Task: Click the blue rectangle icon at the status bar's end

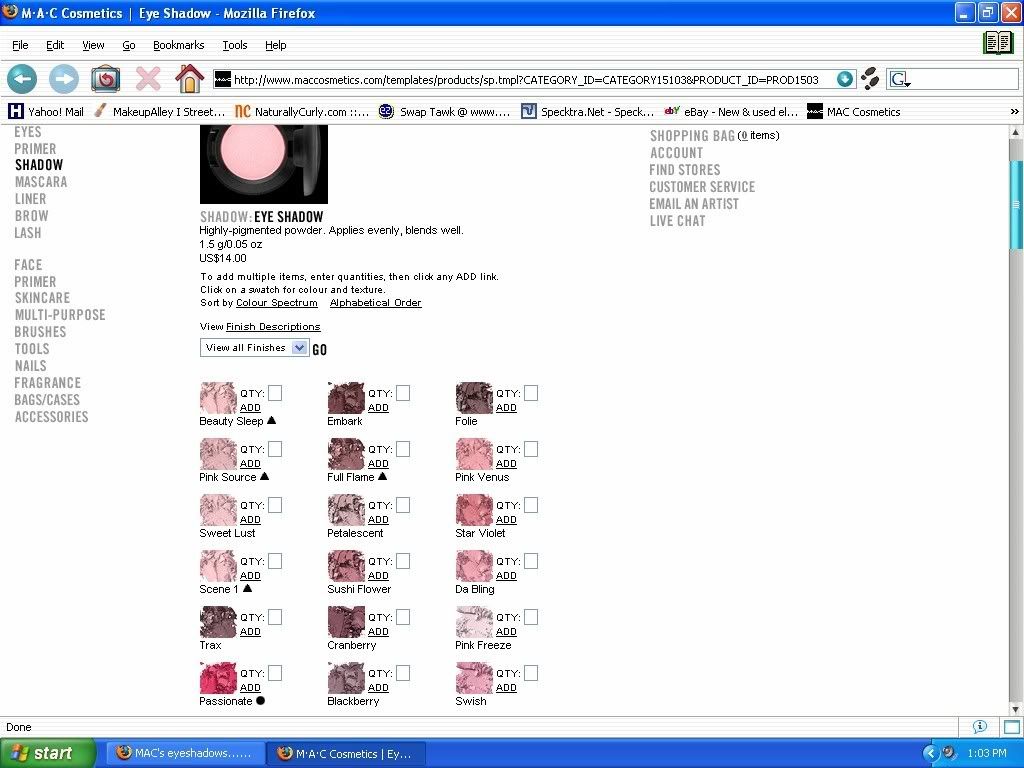Action: point(1012,727)
